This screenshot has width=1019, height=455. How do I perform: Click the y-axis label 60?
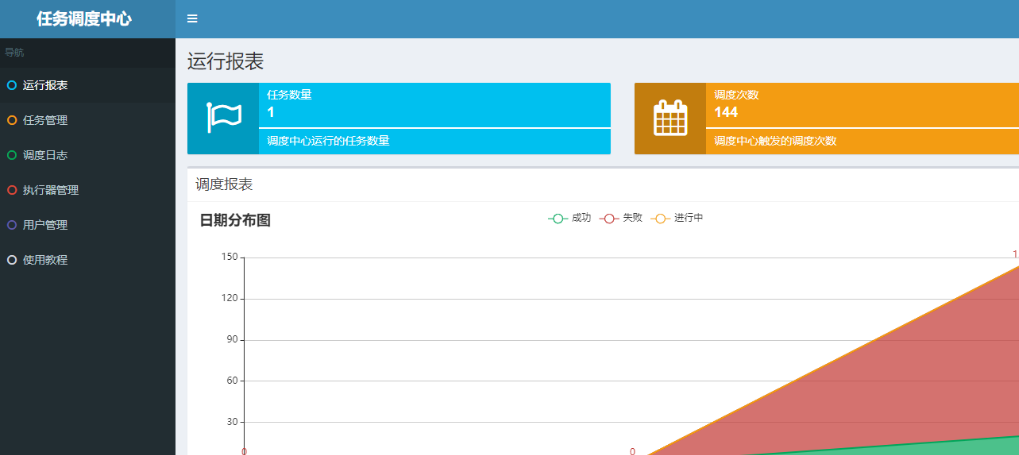(x=231, y=381)
